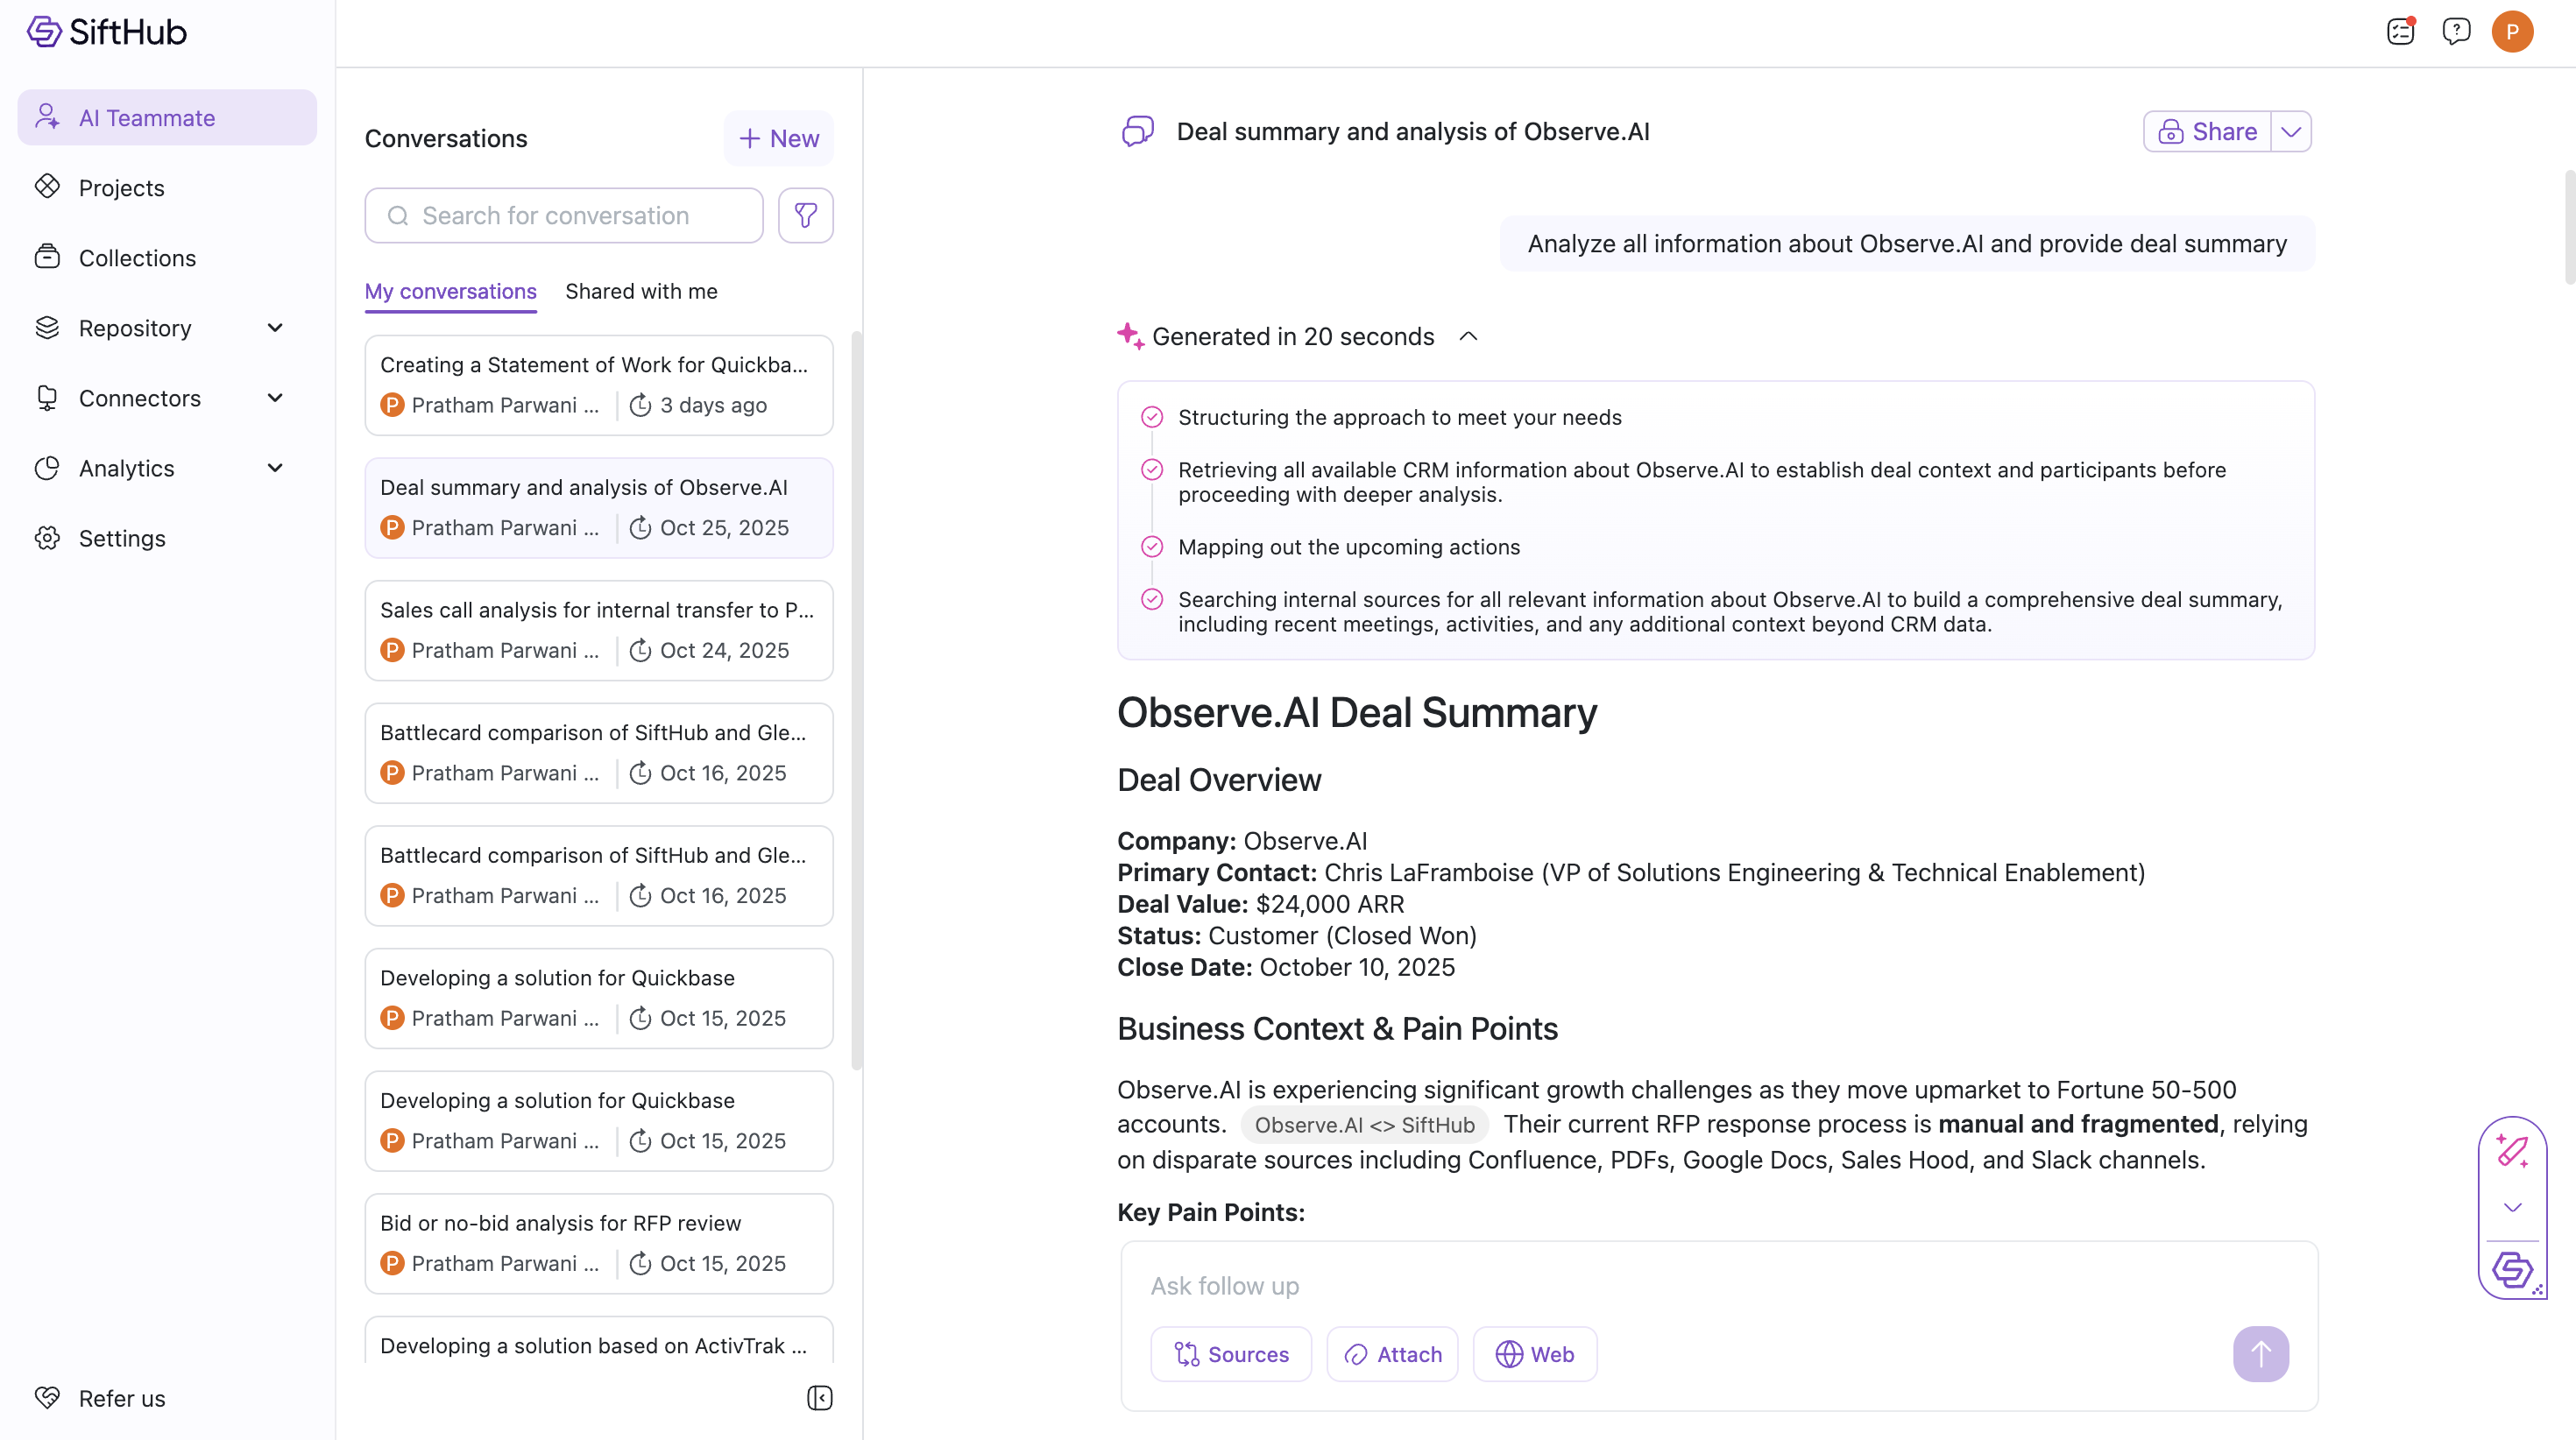Click the New conversation button
Viewport: 2576px width, 1440px height.
tap(778, 139)
